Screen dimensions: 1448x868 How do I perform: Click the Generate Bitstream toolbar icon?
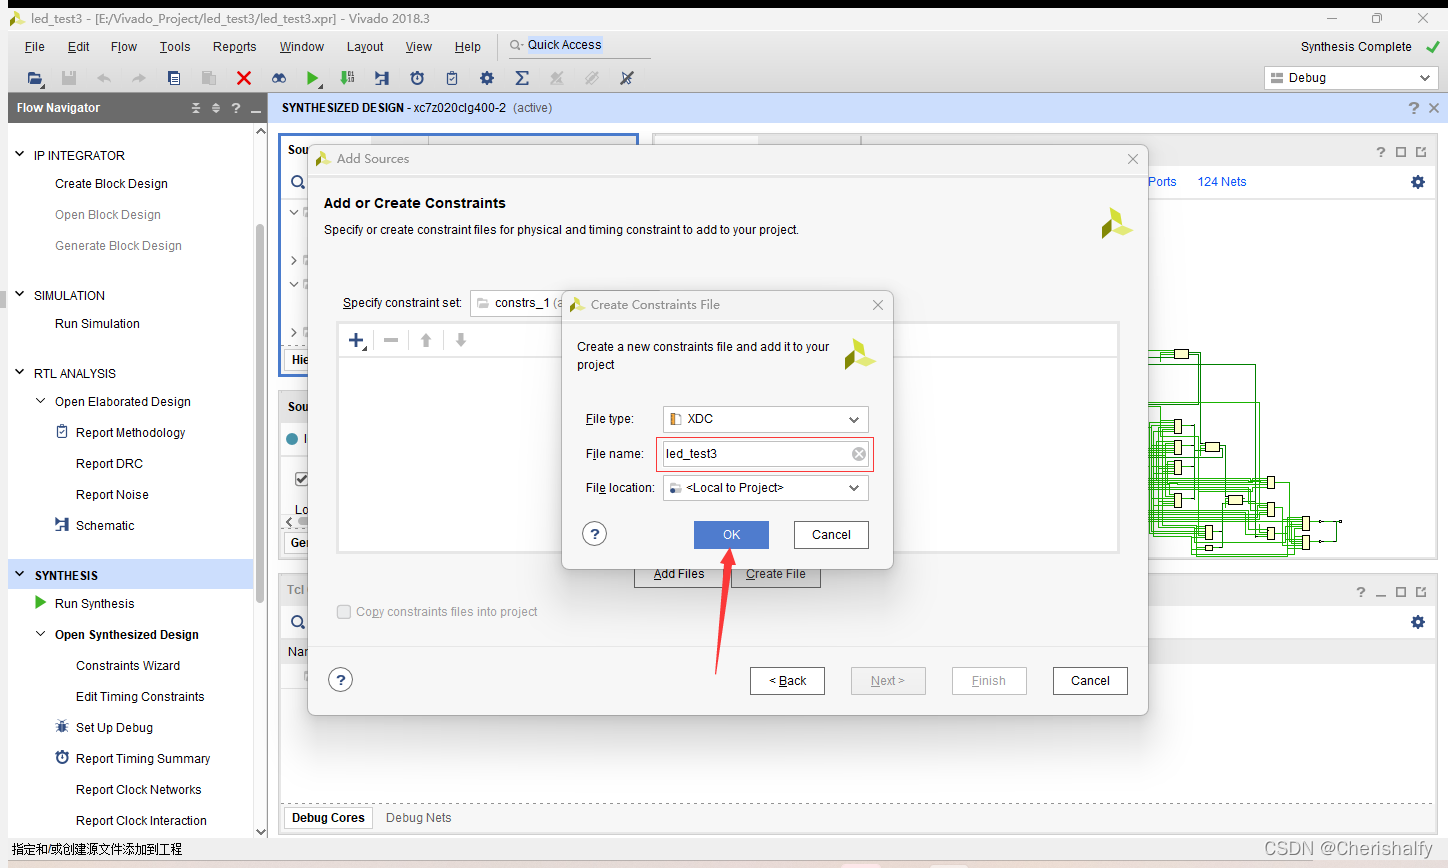(x=347, y=78)
